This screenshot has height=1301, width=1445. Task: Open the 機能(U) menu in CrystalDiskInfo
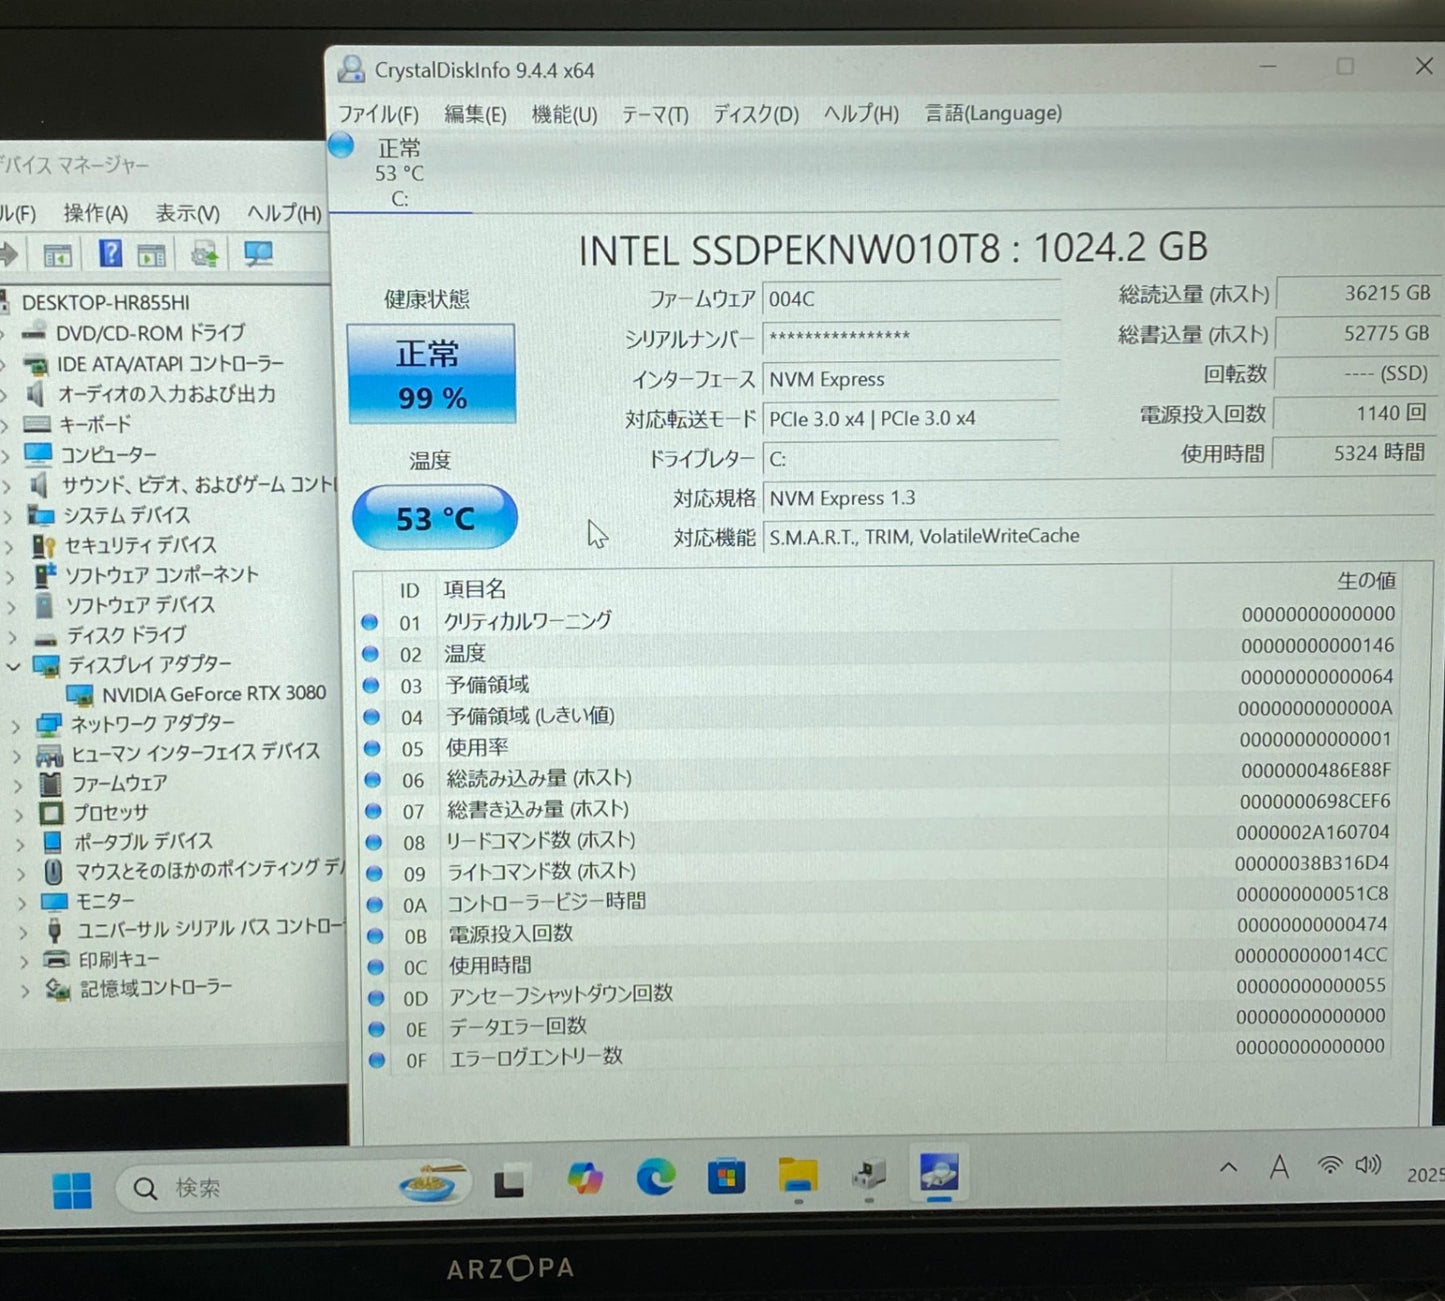click(x=563, y=113)
